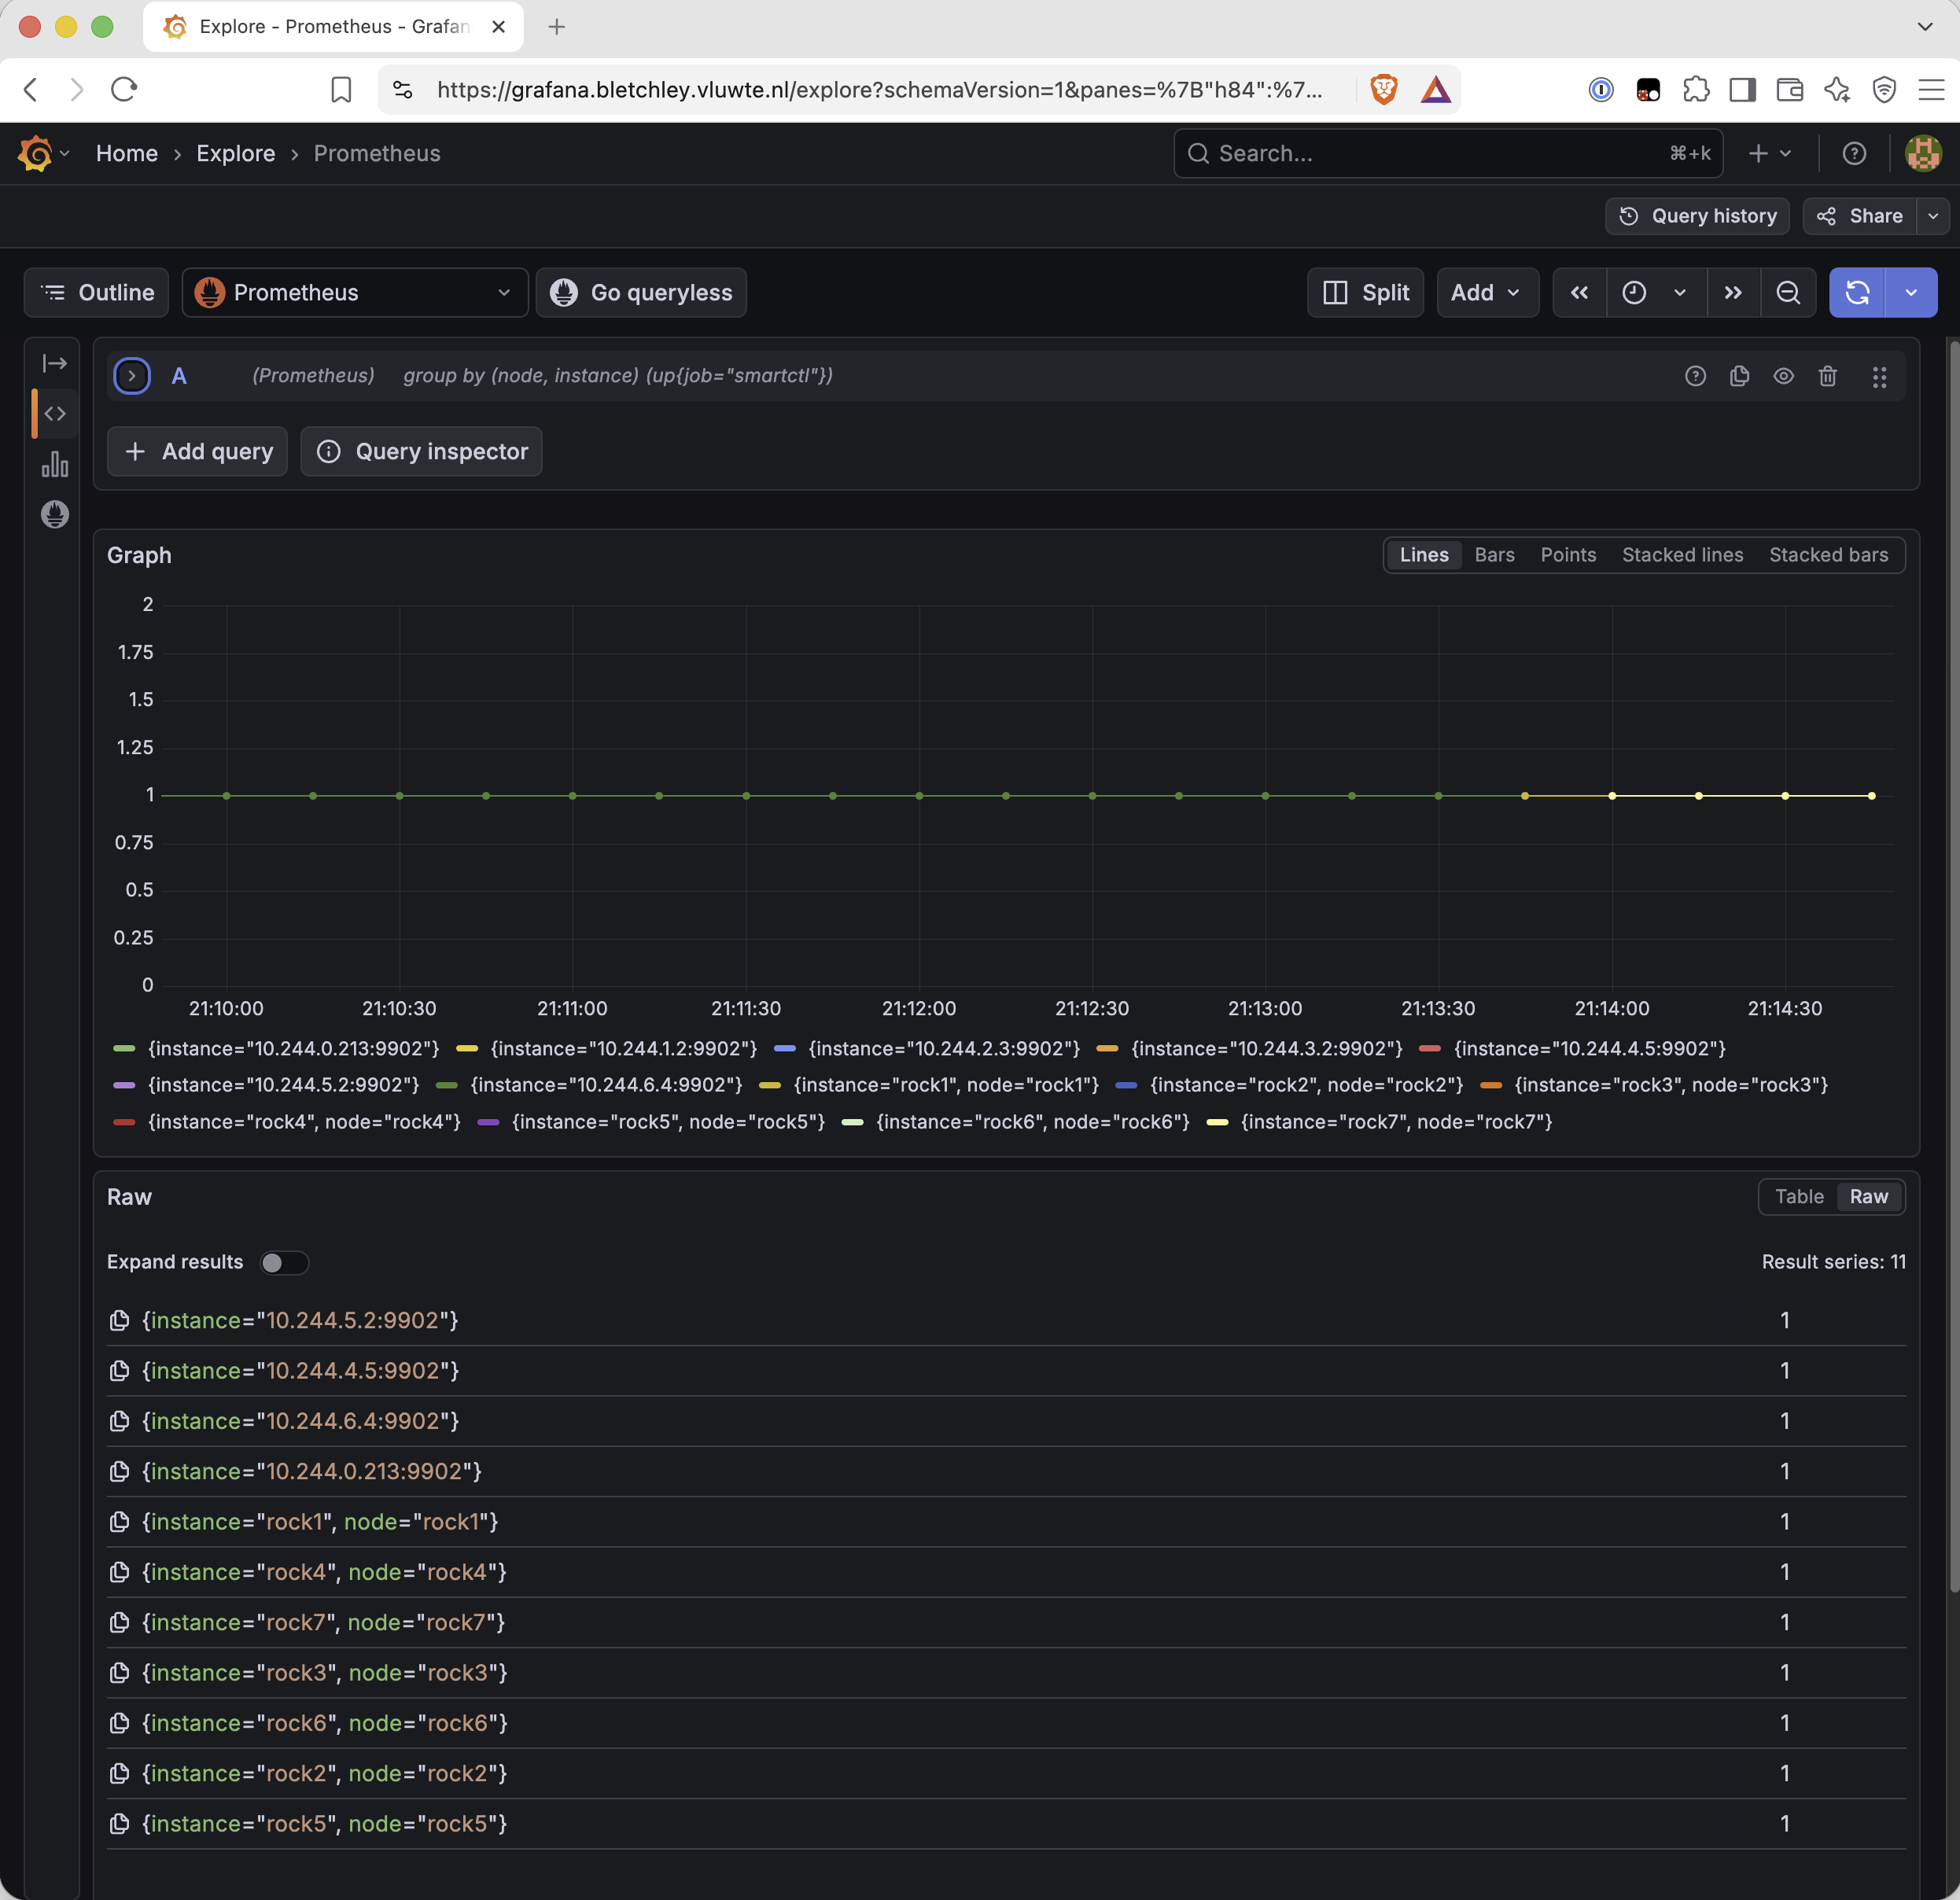Copy the 10.244.5.2:9902 series label
1960x1900 pixels.
click(x=119, y=1320)
